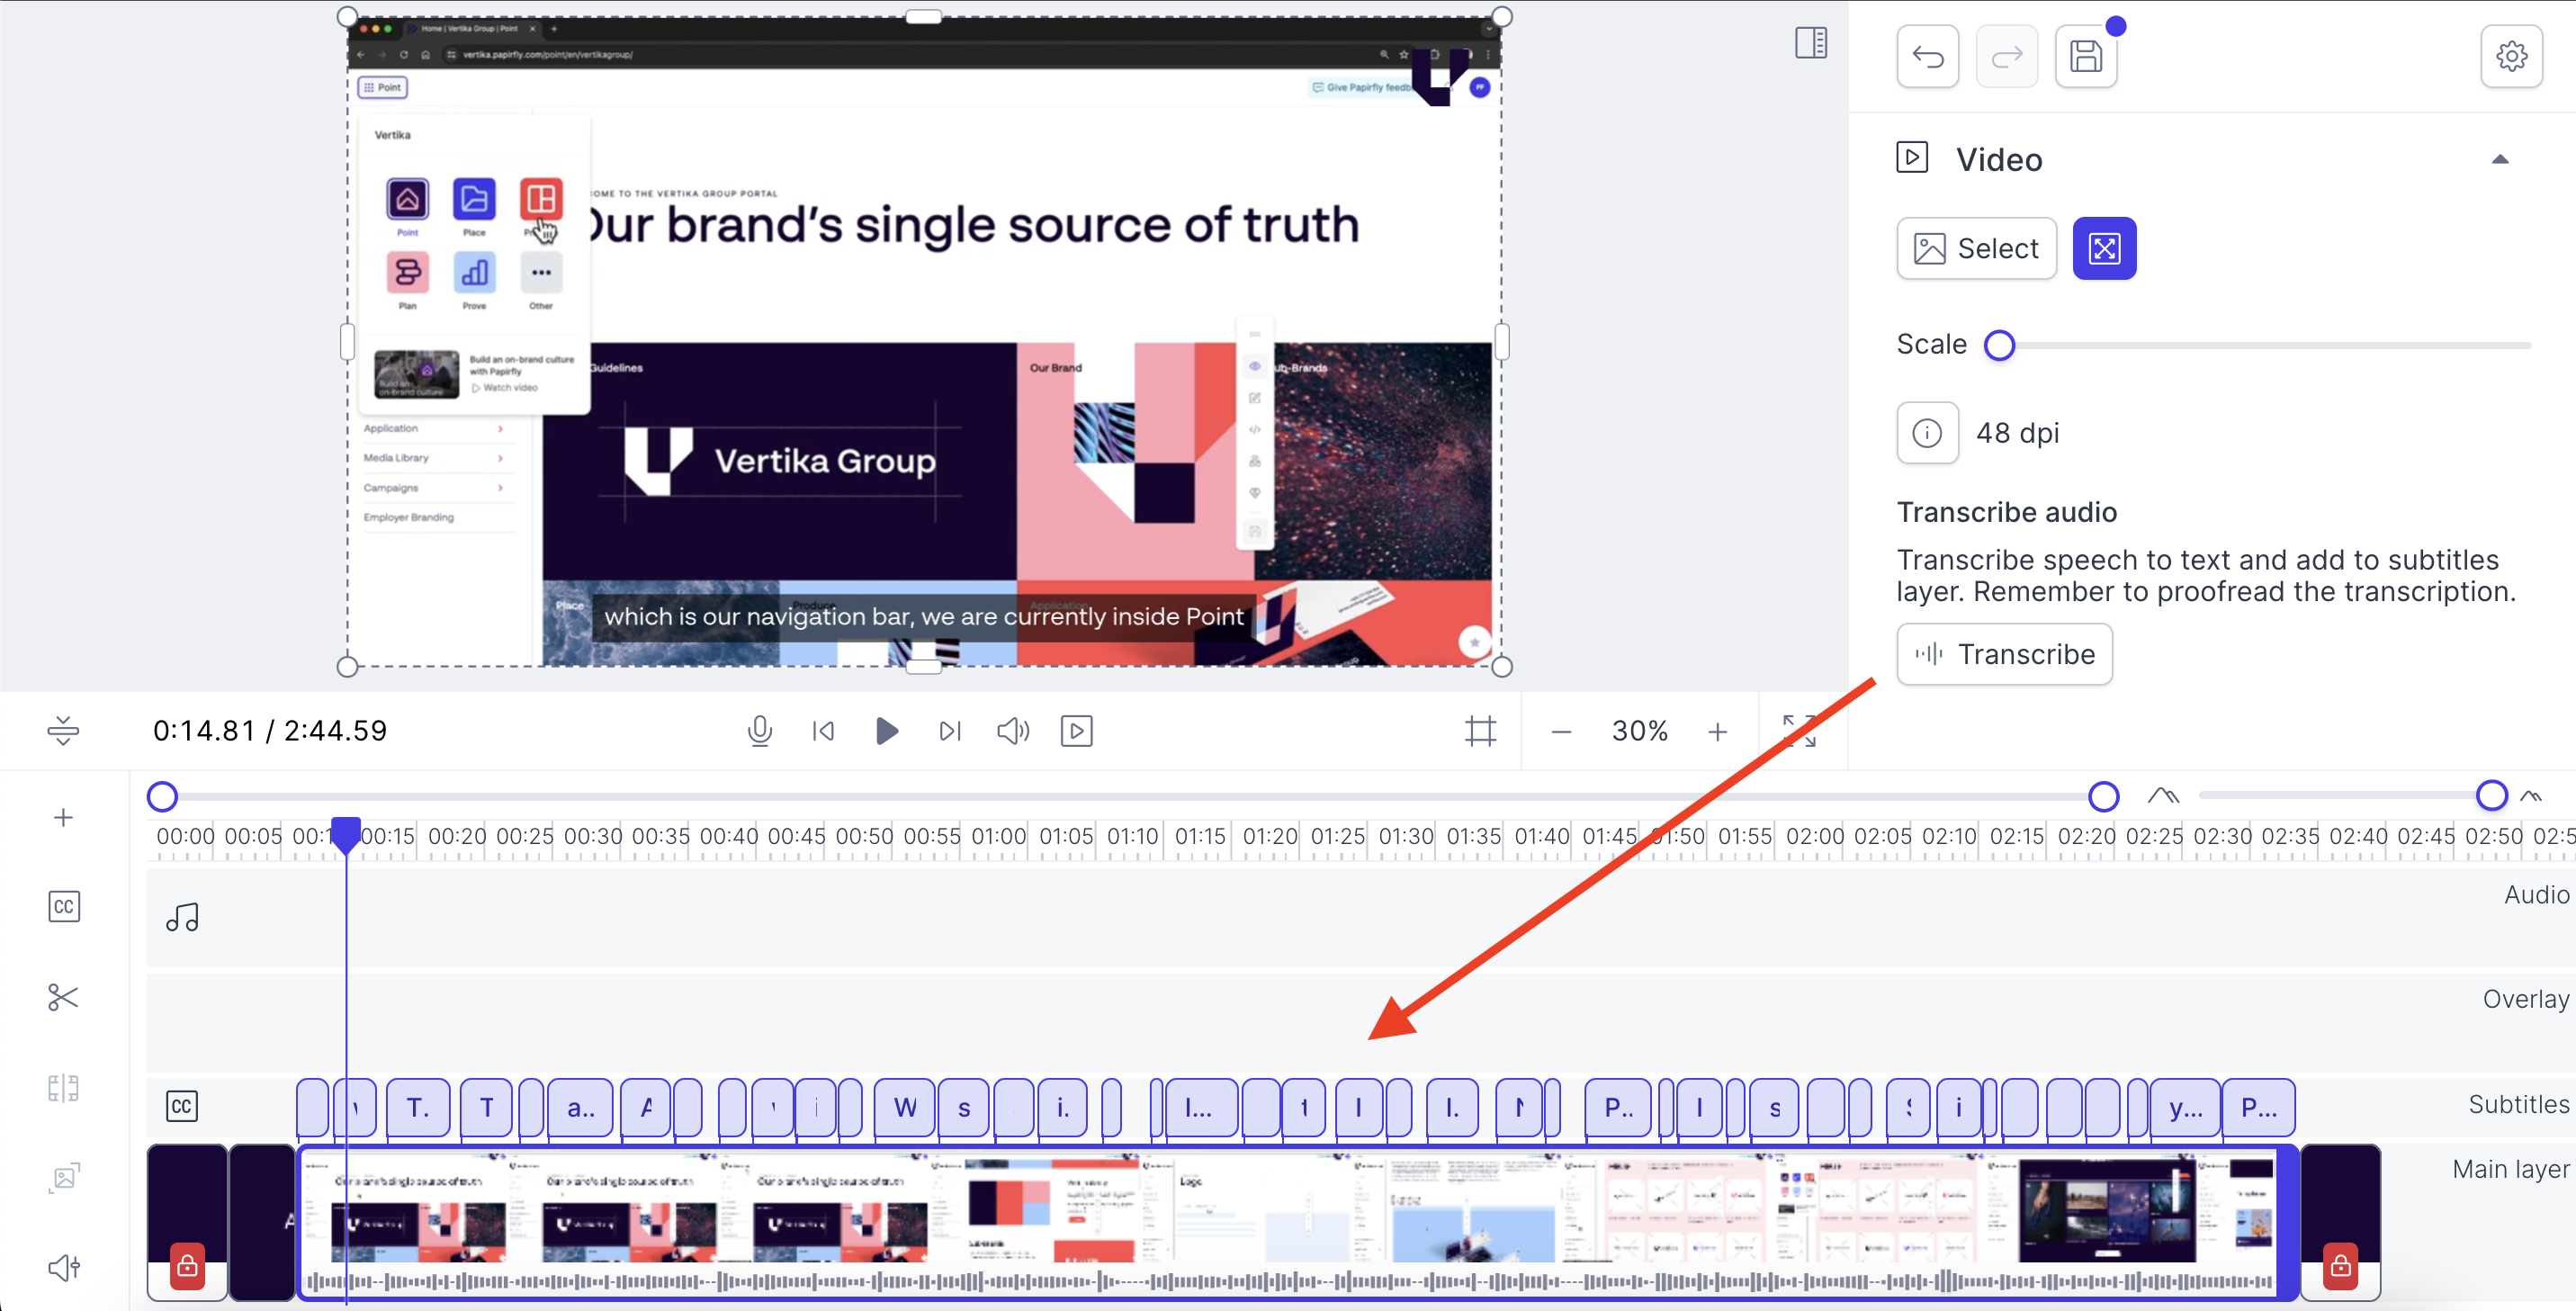
Task: Click the Overlay track label
Action: coord(2525,999)
